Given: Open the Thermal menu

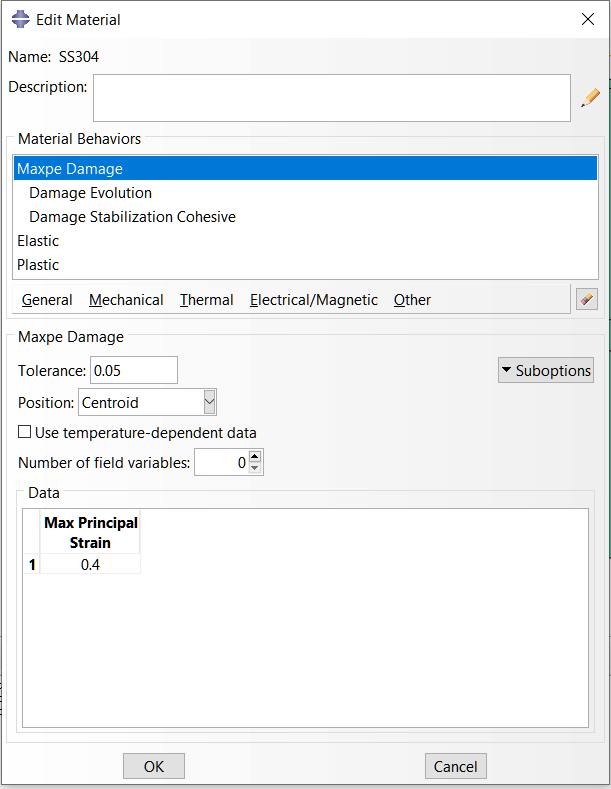Looking at the screenshot, I should pyautogui.click(x=207, y=300).
